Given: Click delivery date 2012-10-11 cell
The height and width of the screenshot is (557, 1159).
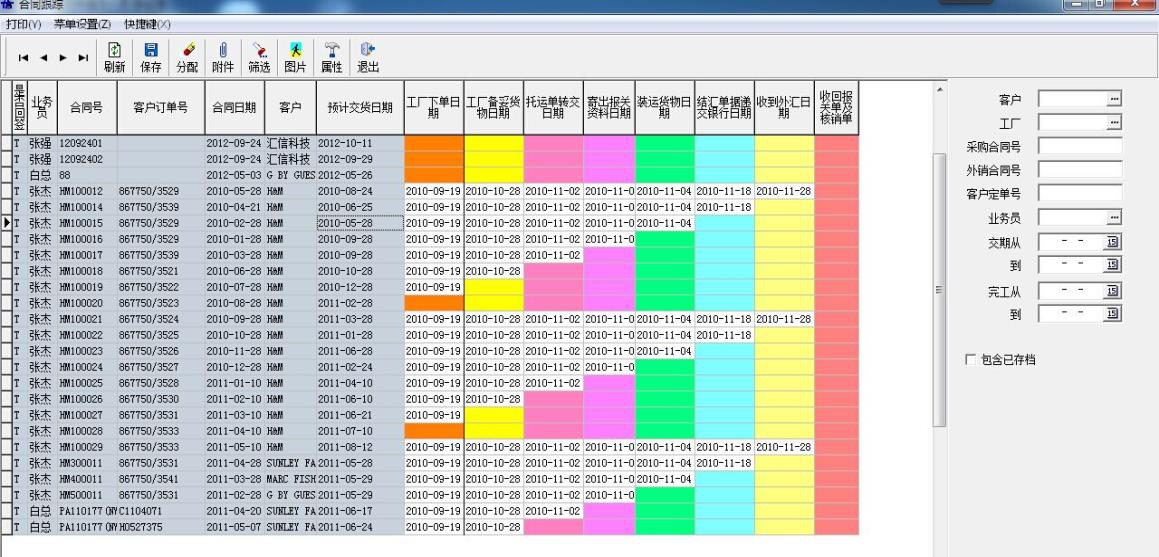Looking at the screenshot, I should (361, 143).
